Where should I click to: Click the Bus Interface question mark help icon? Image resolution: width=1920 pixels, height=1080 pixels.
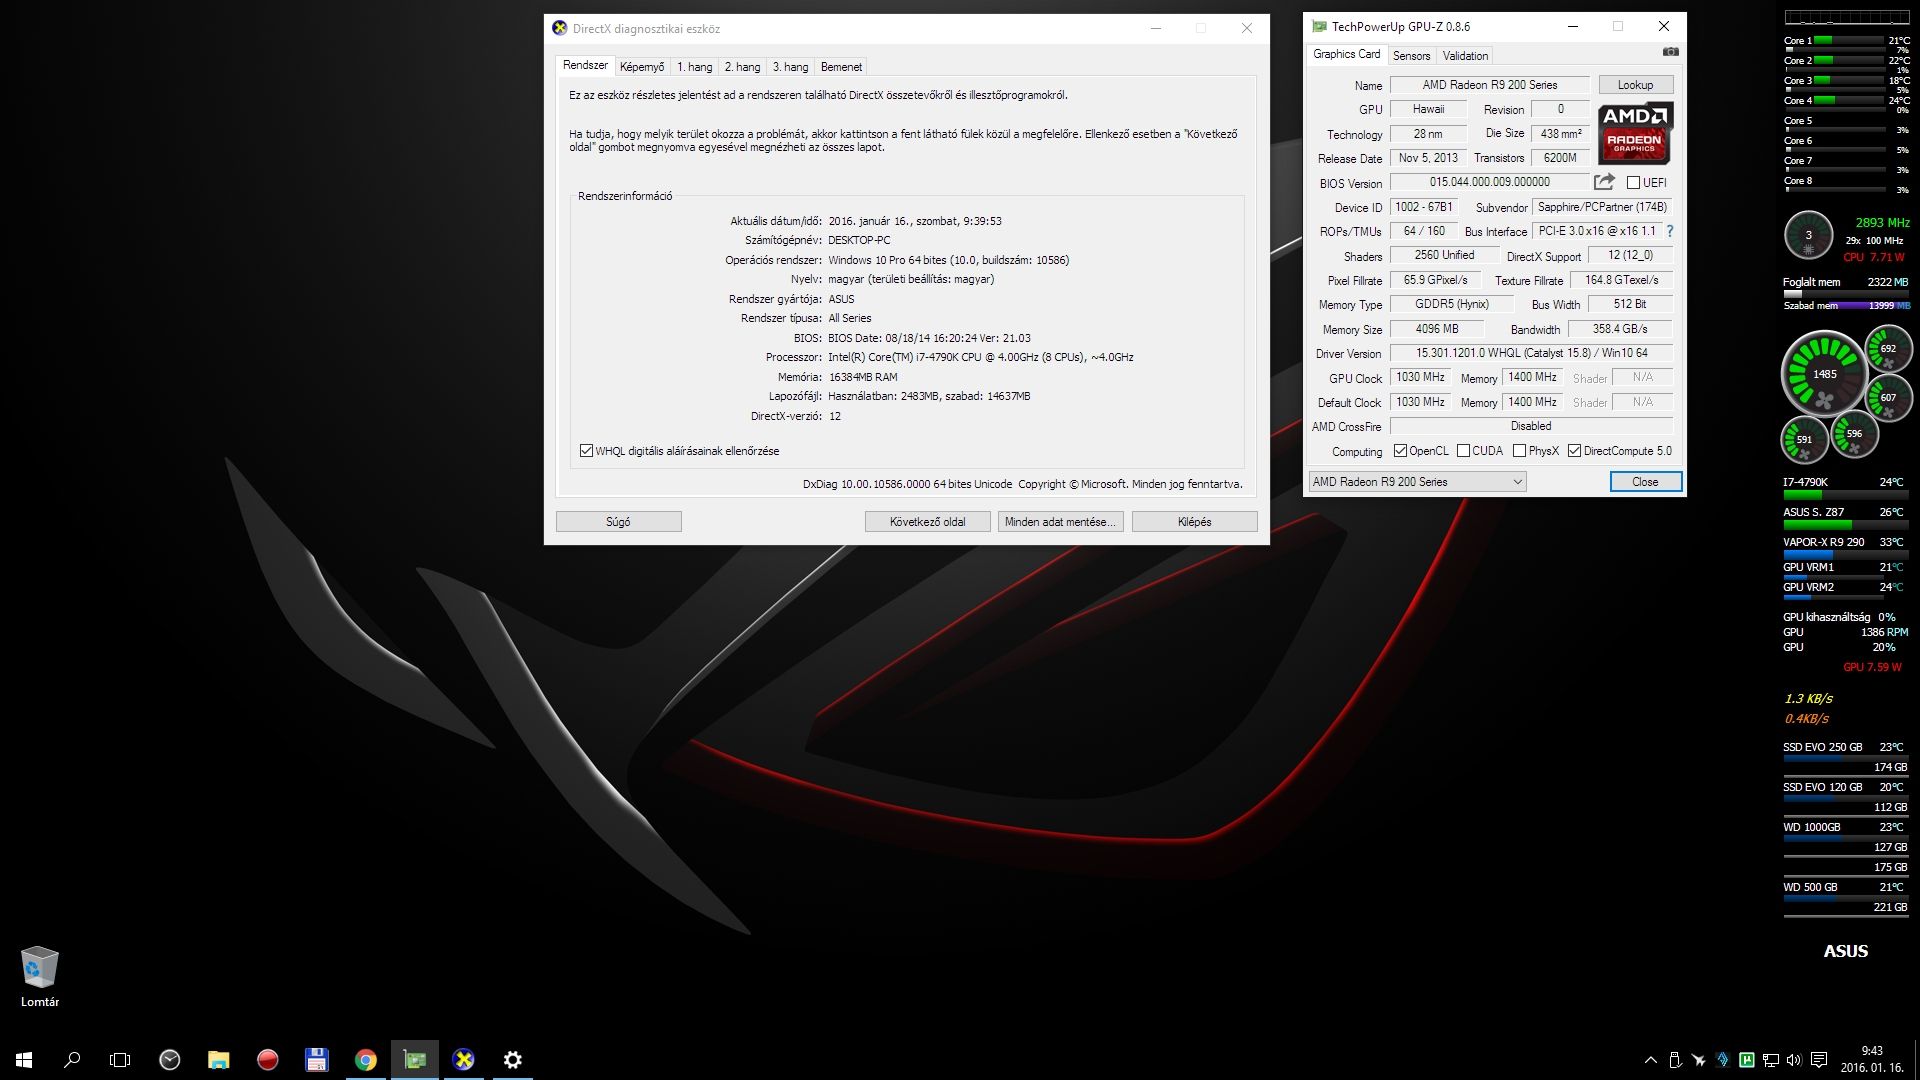pyautogui.click(x=1669, y=231)
